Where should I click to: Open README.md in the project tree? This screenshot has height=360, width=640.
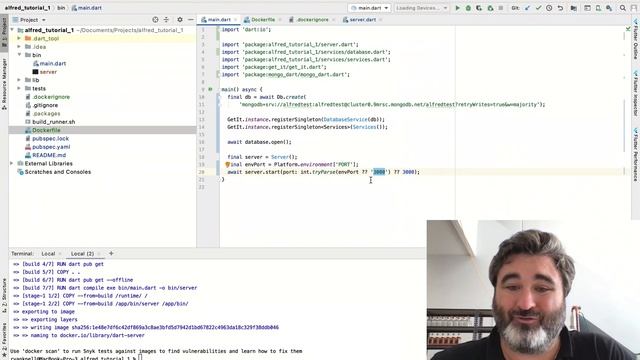pyautogui.click(x=49, y=155)
